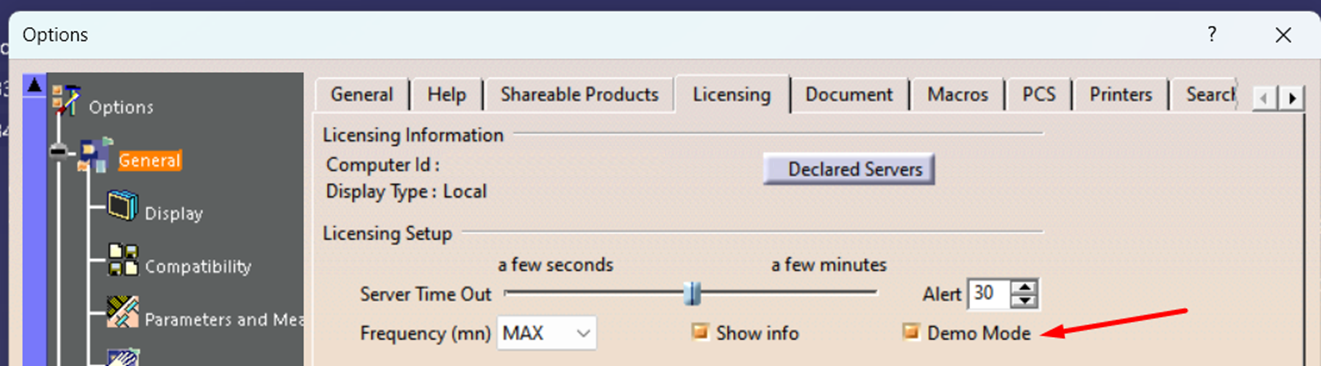
Task: Click the Alert value input field
Action: click(989, 294)
